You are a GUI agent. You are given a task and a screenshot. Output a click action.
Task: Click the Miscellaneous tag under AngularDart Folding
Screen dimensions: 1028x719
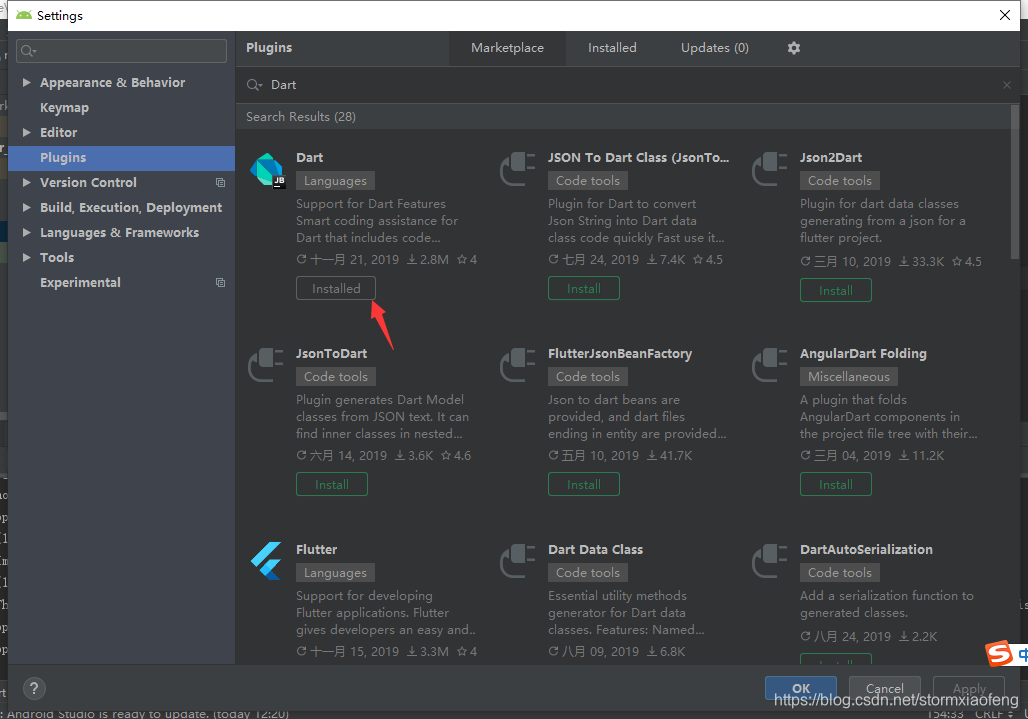[848, 377]
